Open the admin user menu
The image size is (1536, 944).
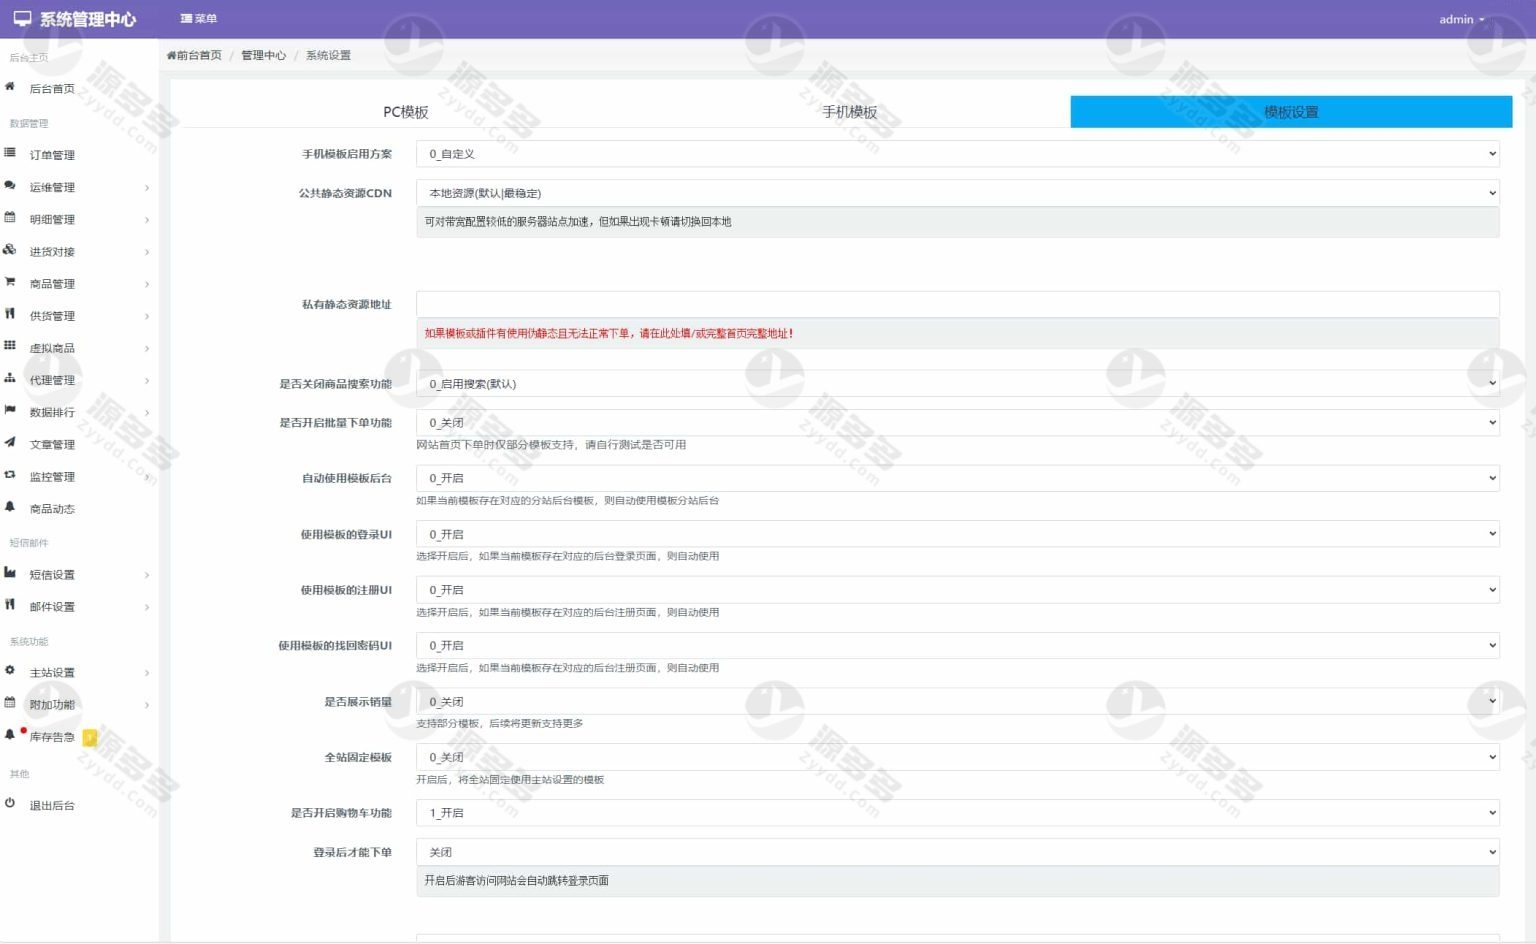point(1461,19)
